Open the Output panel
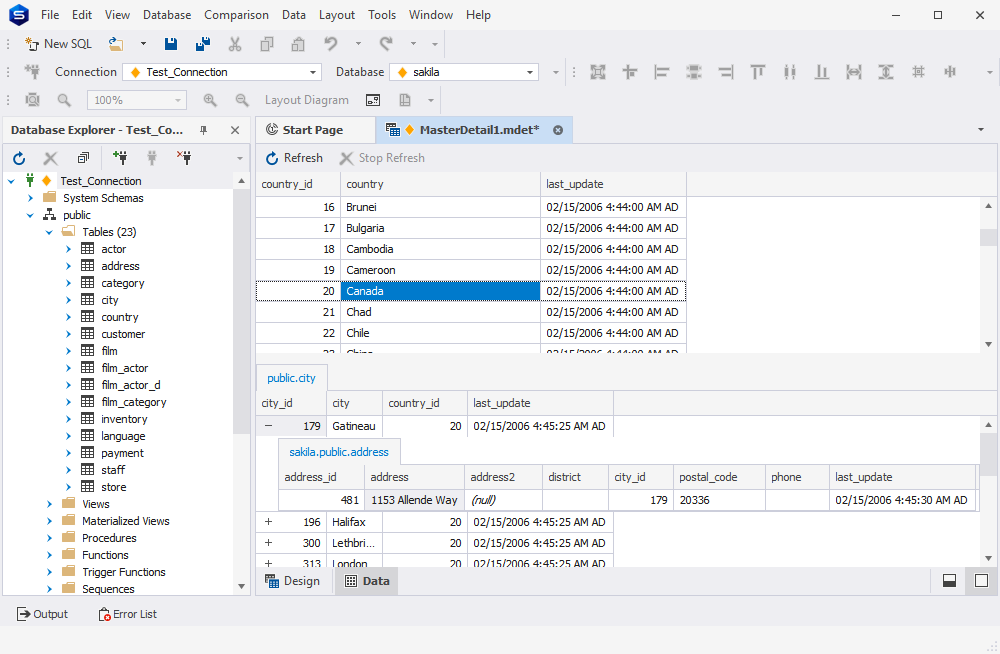This screenshot has height=654, width=1000. pyautogui.click(x=42, y=614)
